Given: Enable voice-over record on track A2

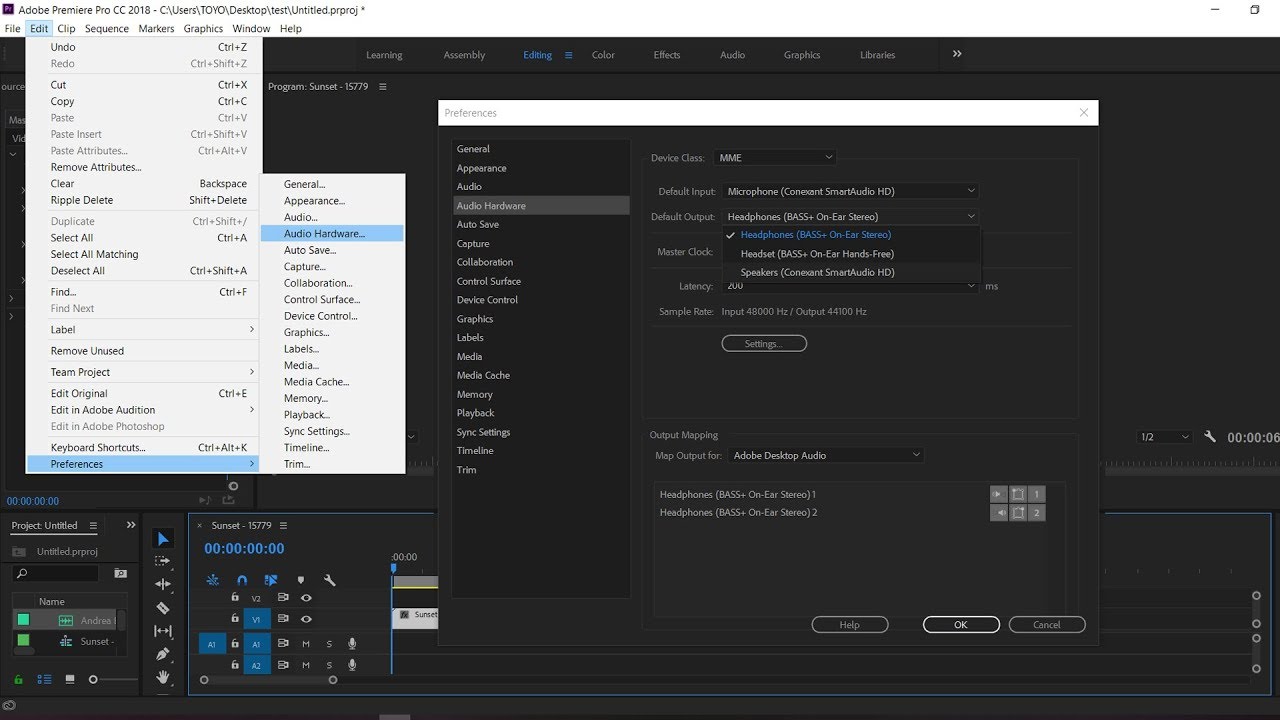Looking at the screenshot, I should coord(352,665).
